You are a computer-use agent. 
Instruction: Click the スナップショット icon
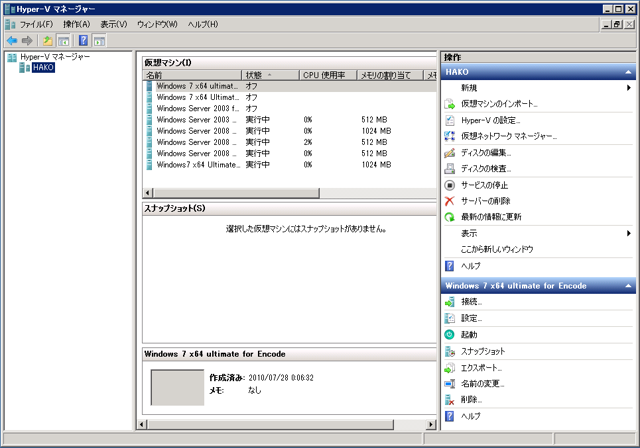click(x=449, y=351)
